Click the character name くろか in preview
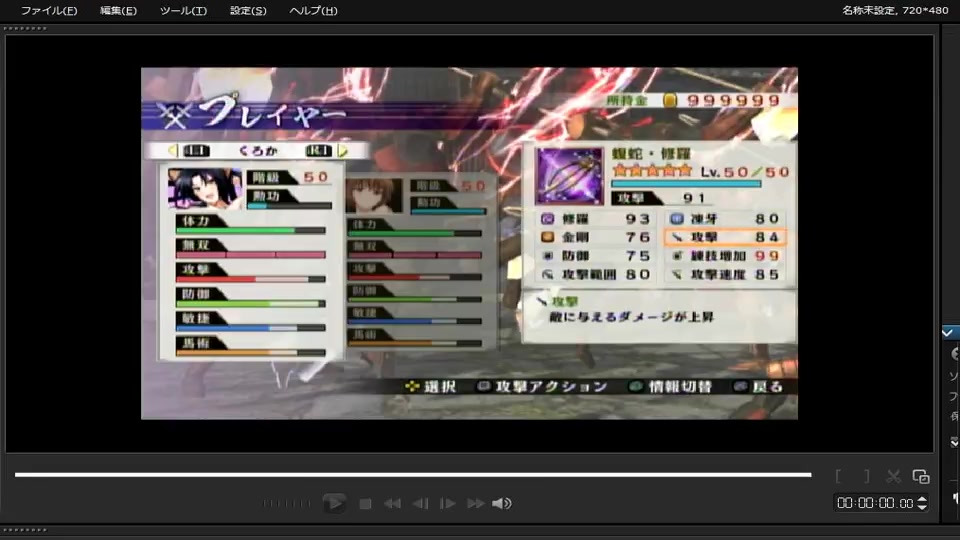Screen dimensions: 960x540 258,151
